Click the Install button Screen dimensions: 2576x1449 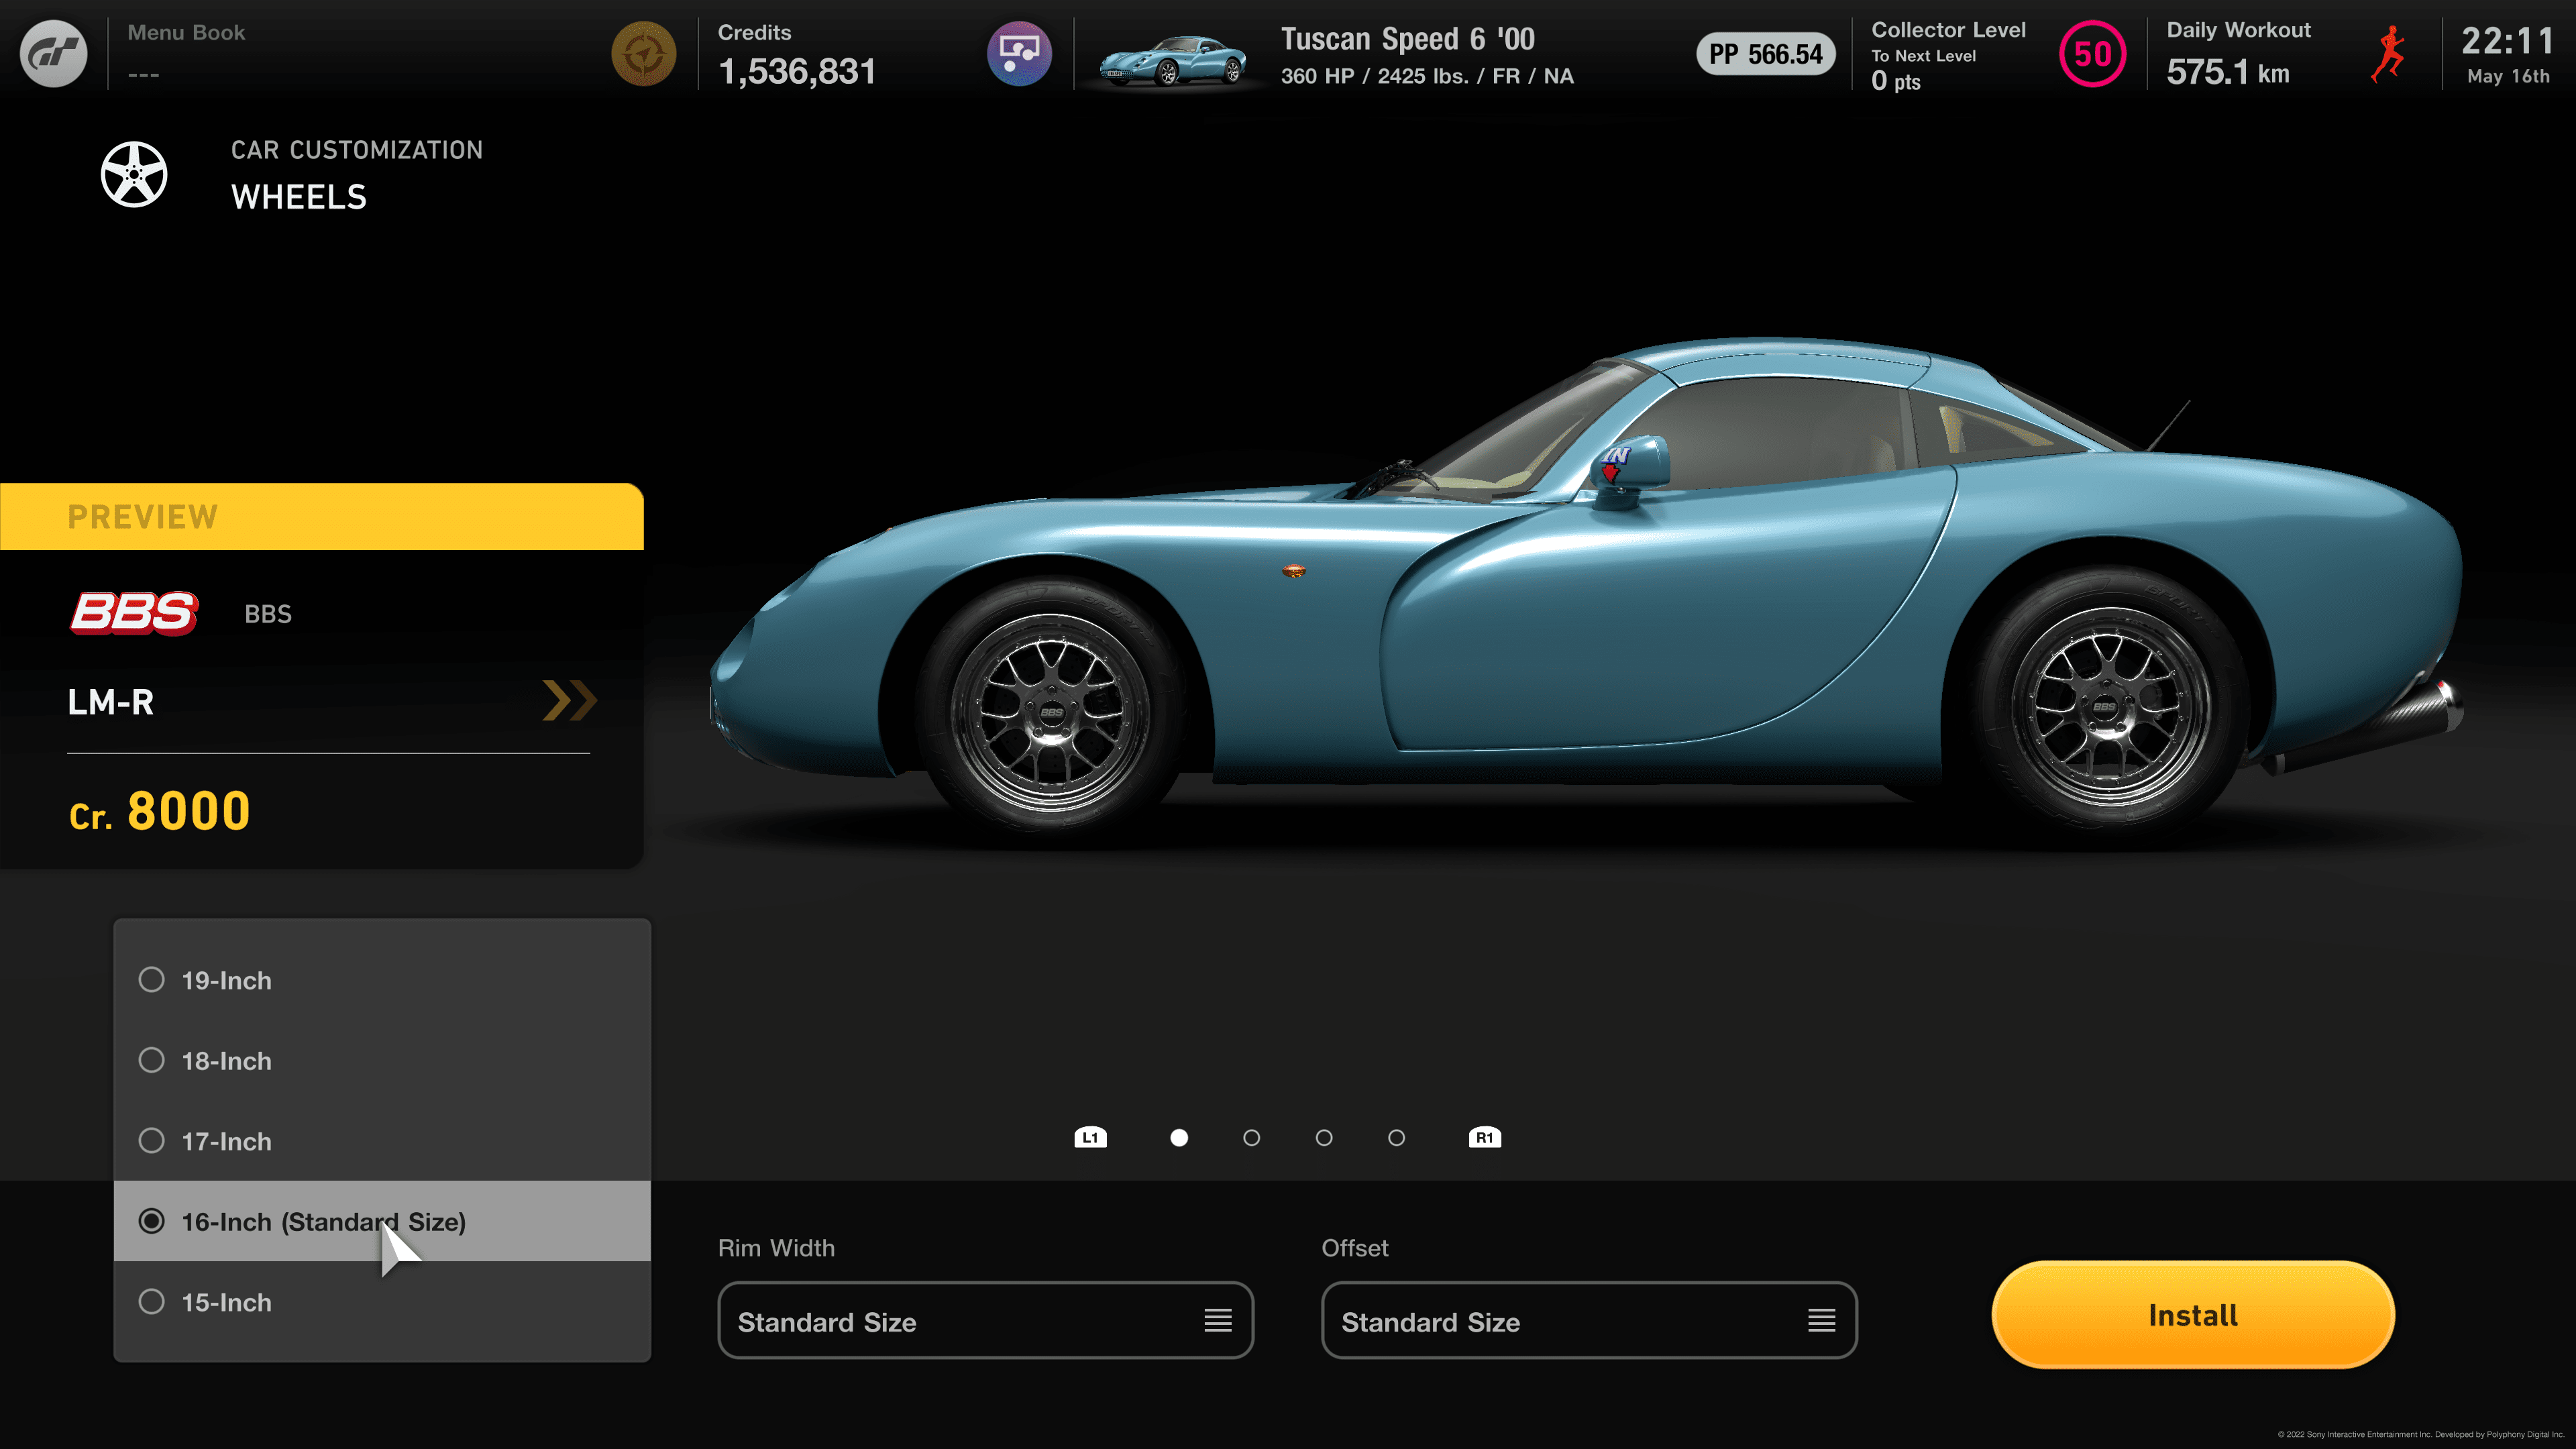point(2193,1315)
